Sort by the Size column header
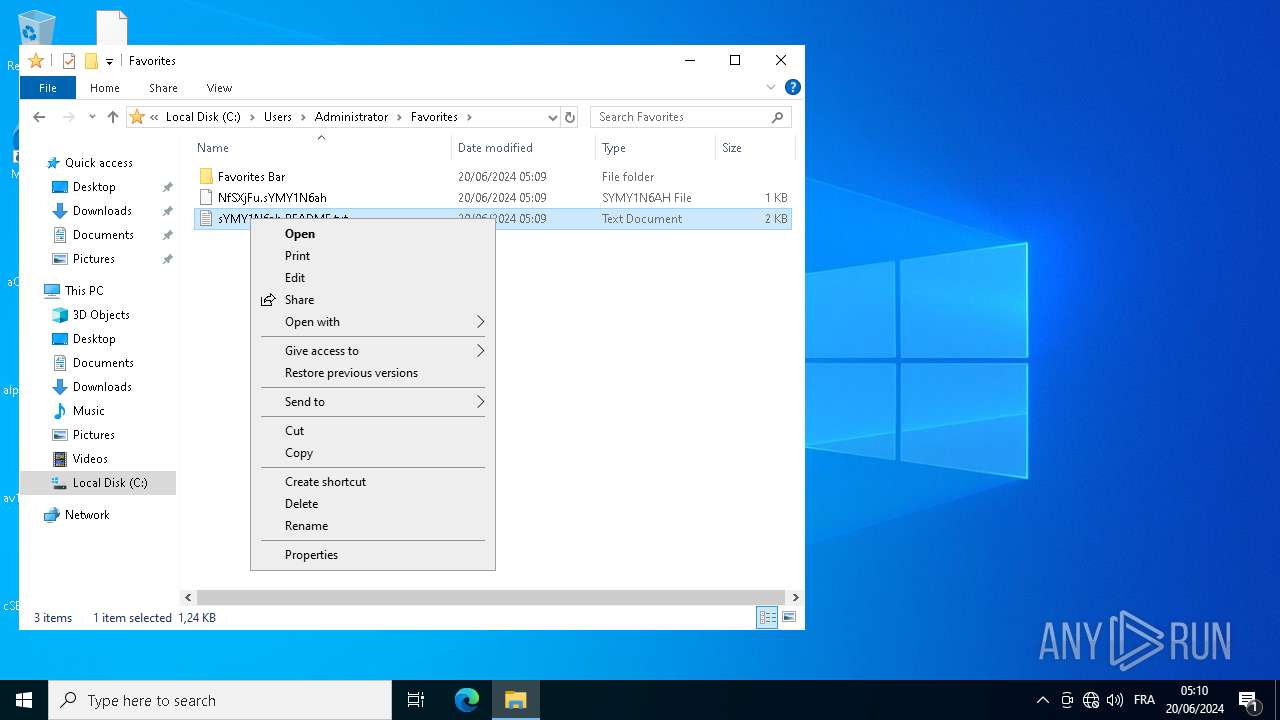This screenshot has height=720, width=1280. (755, 148)
